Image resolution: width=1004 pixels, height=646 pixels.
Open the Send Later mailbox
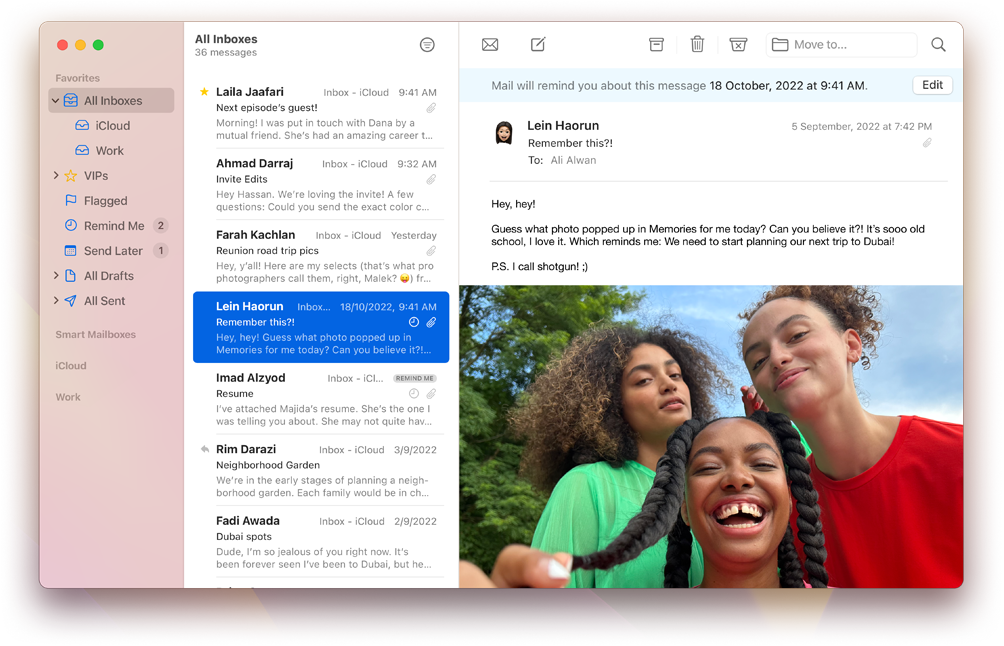coord(113,251)
